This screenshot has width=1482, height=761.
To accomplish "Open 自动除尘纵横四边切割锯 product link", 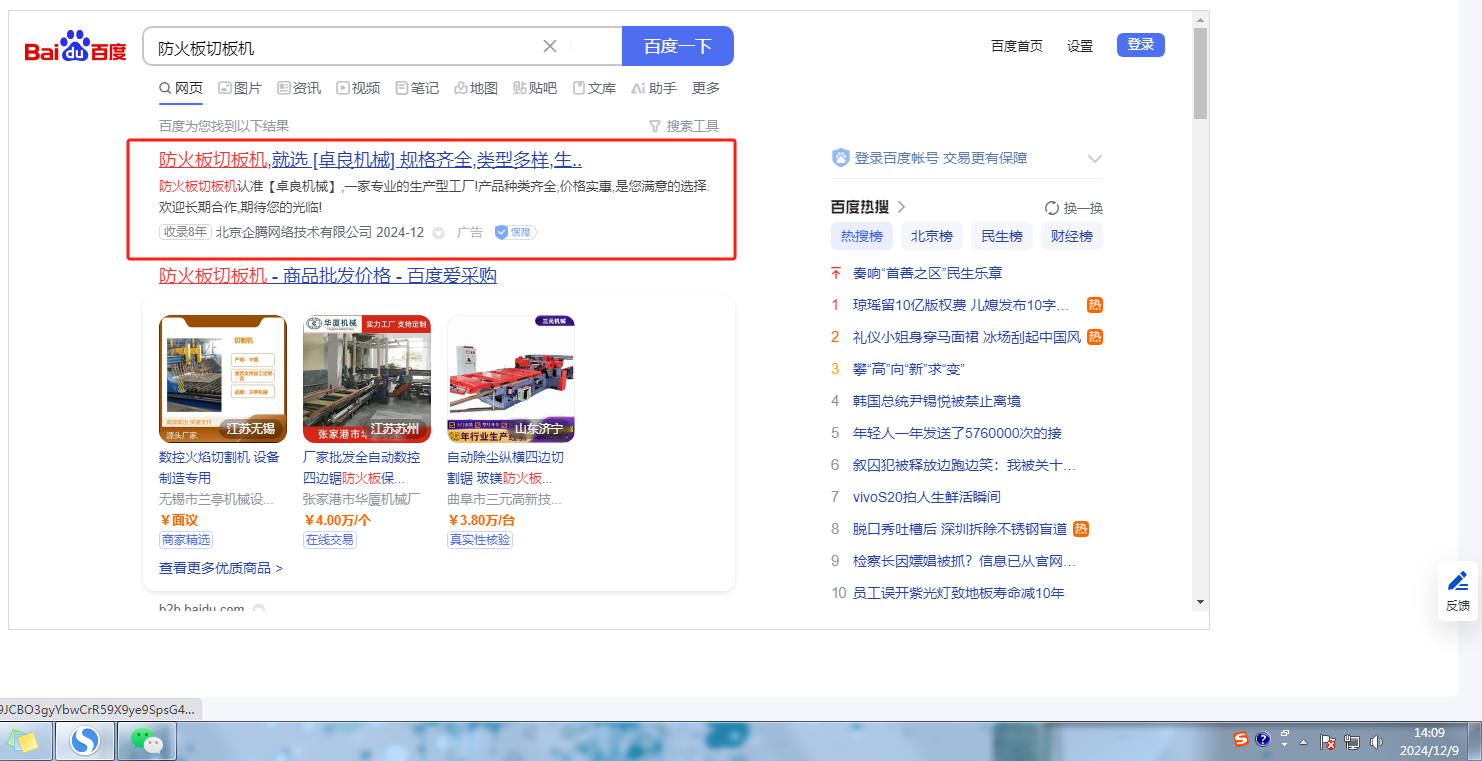I will 506,467.
